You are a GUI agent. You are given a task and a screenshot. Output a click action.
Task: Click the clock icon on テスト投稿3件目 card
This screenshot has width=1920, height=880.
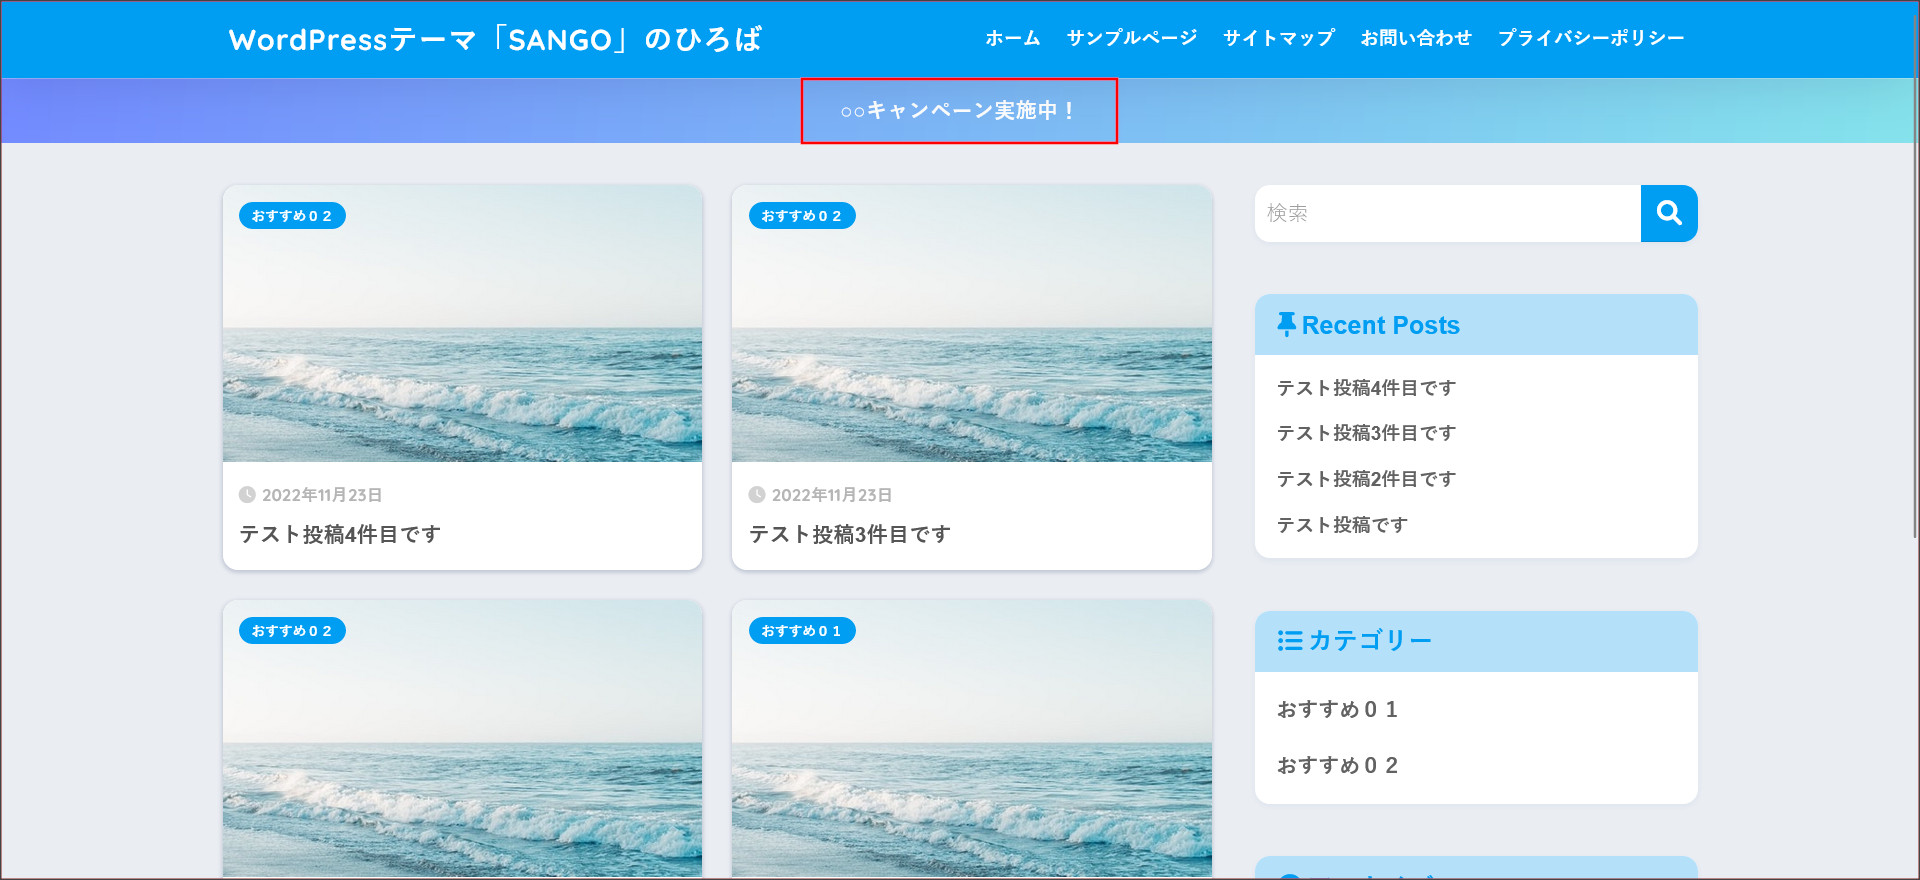click(x=757, y=495)
